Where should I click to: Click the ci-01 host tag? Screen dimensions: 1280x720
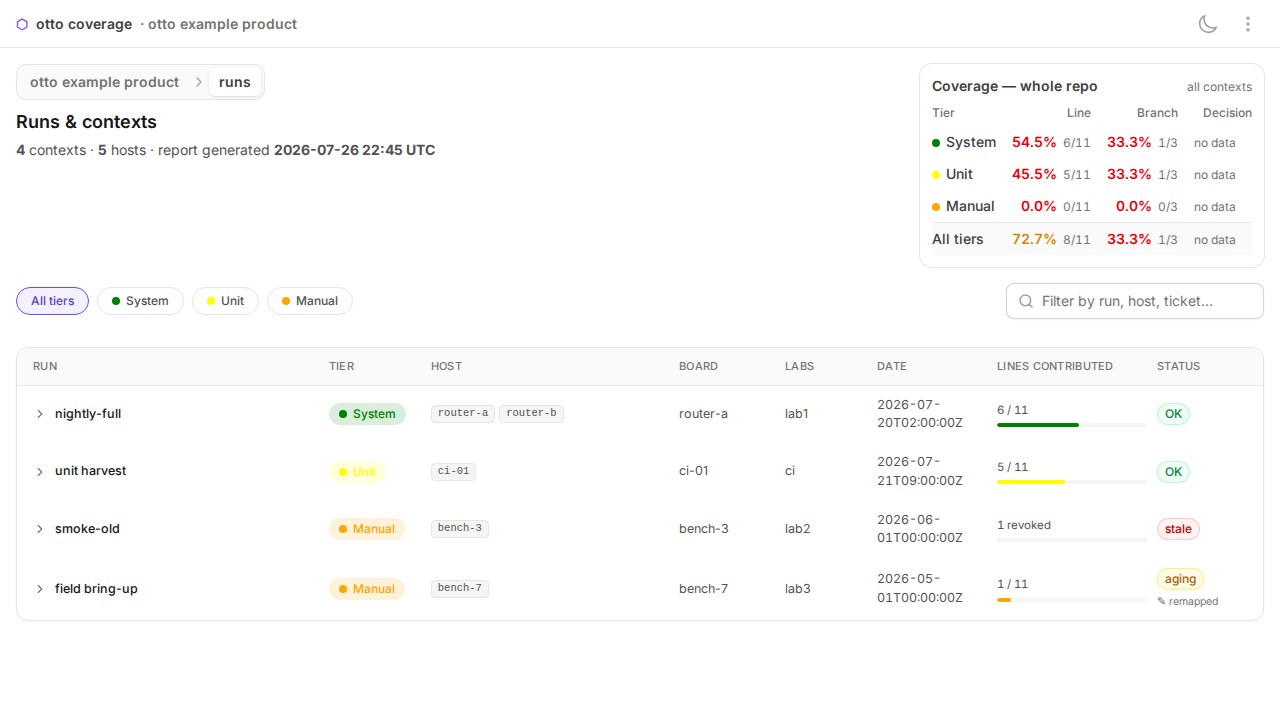[453, 471]
